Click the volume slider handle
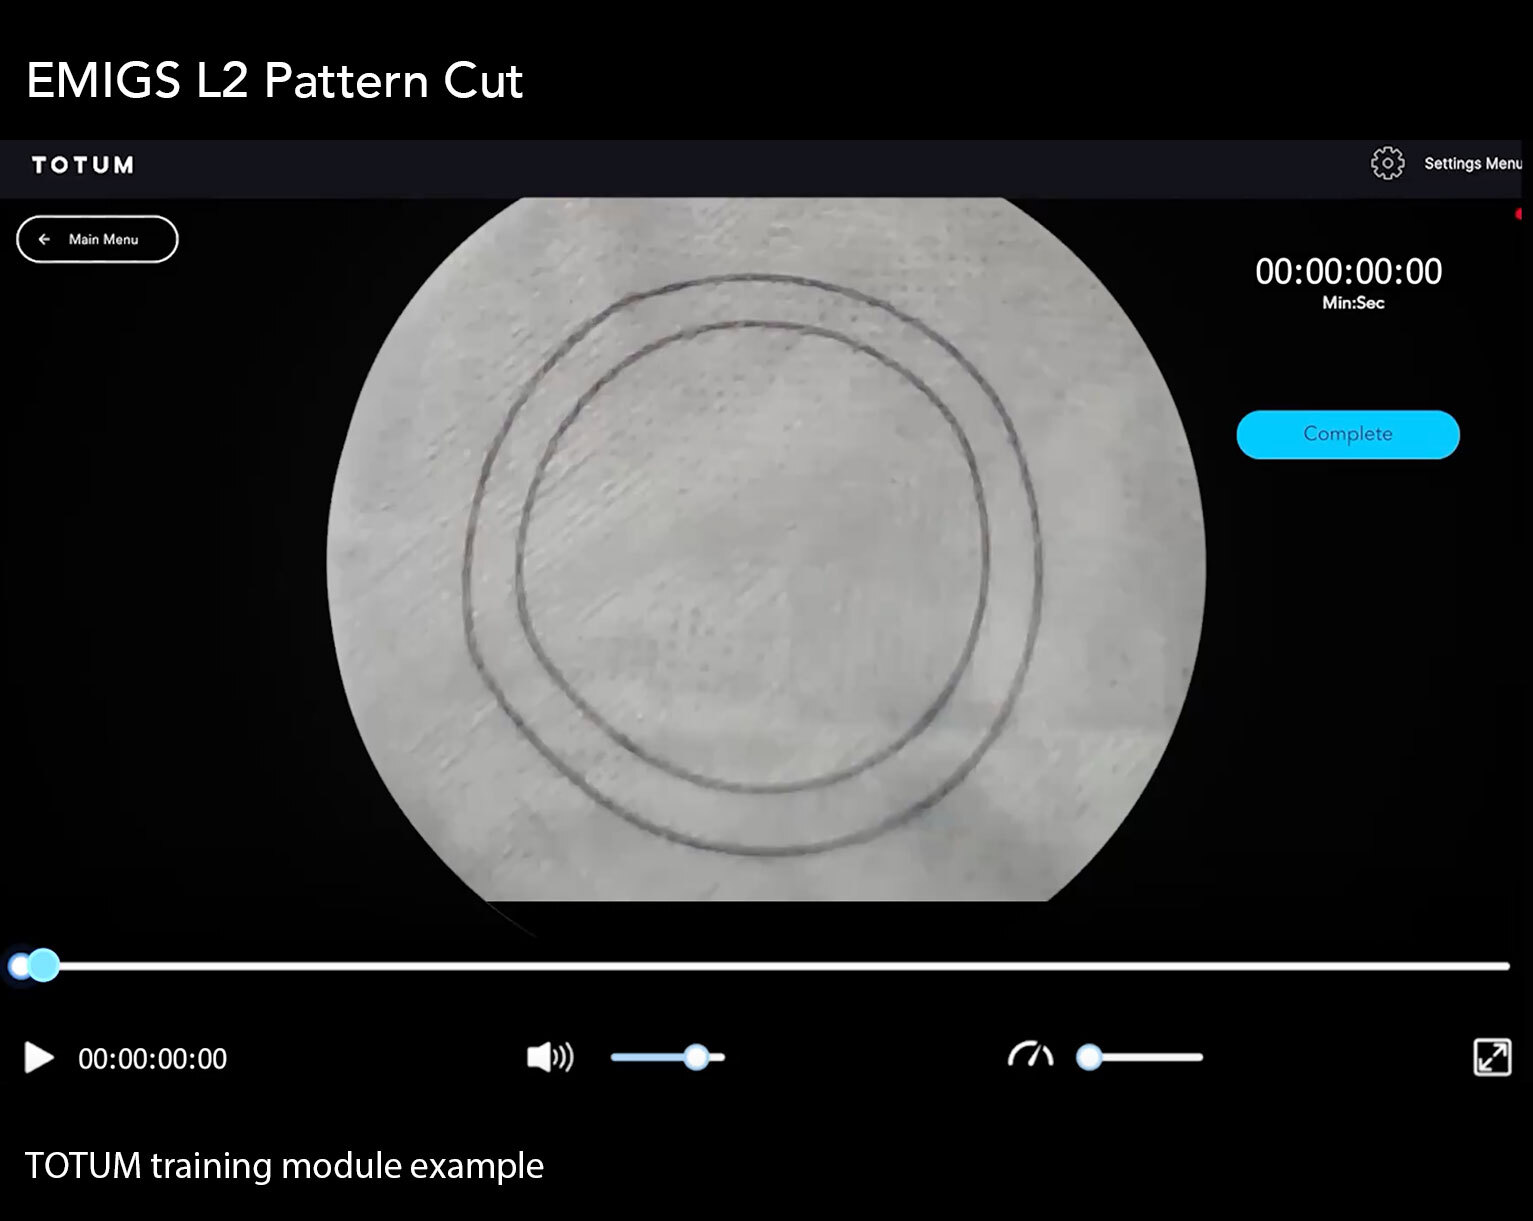The image size is (1533, 1221). [696, 1057]
